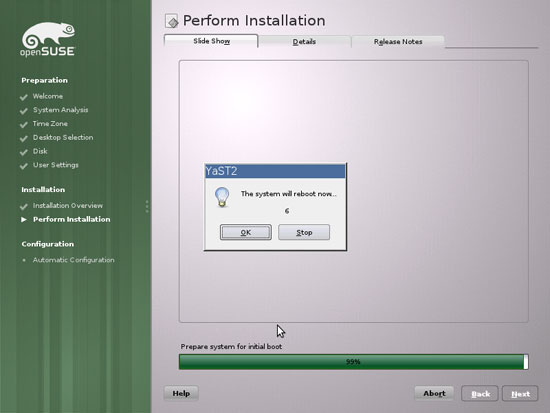Click the Installation section heading

43,189
